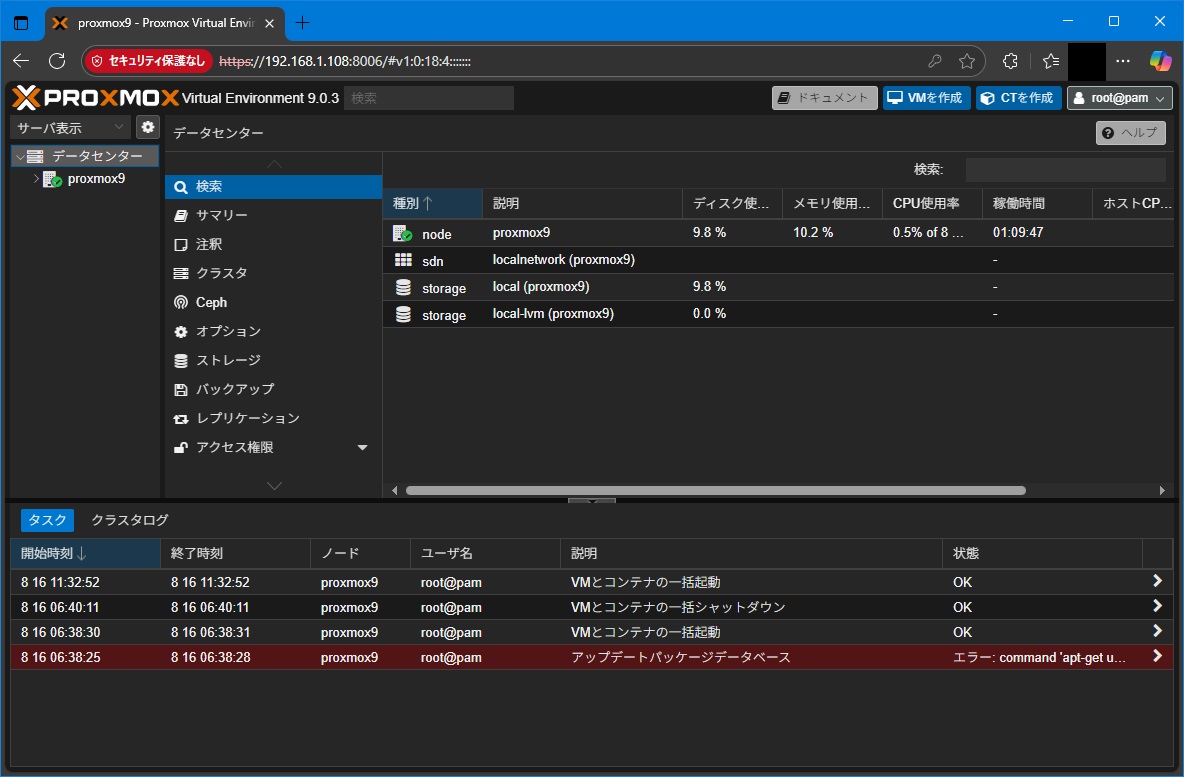Focus the resource grid search field
1184x777 pixels.
[x=1065, y=170]
